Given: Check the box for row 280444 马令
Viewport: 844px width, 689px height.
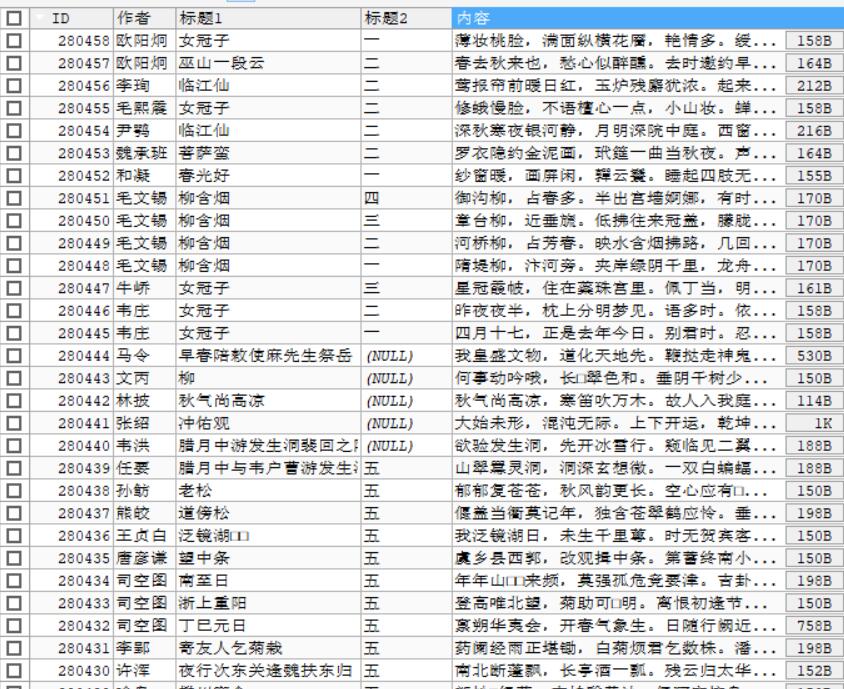Looking at the screenshot, I should [x=14, y=356].
